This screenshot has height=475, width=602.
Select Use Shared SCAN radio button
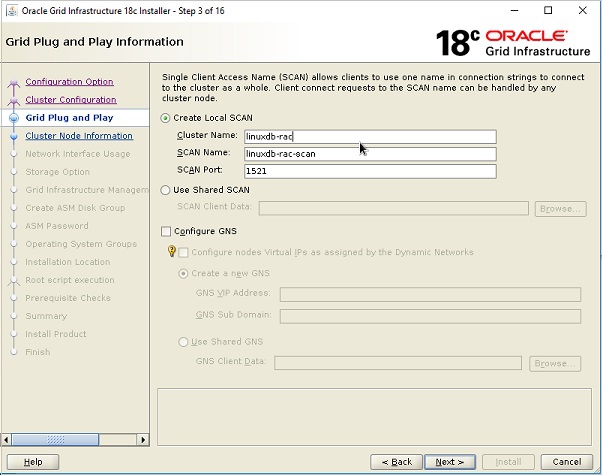(165, 190)
